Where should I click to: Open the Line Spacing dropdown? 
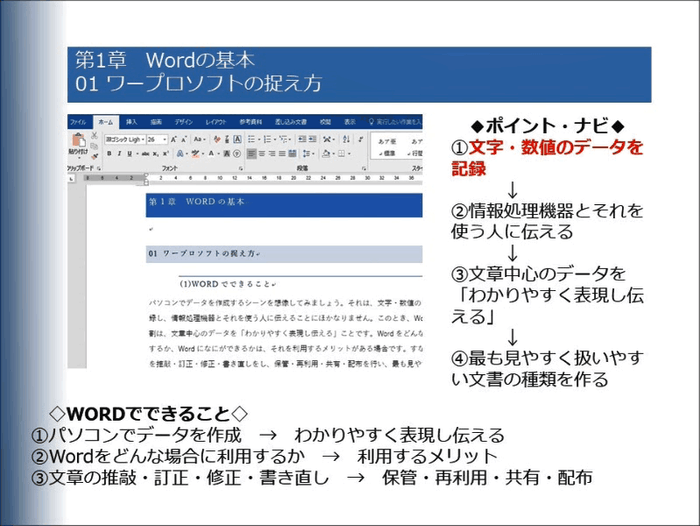pos(308,154)
